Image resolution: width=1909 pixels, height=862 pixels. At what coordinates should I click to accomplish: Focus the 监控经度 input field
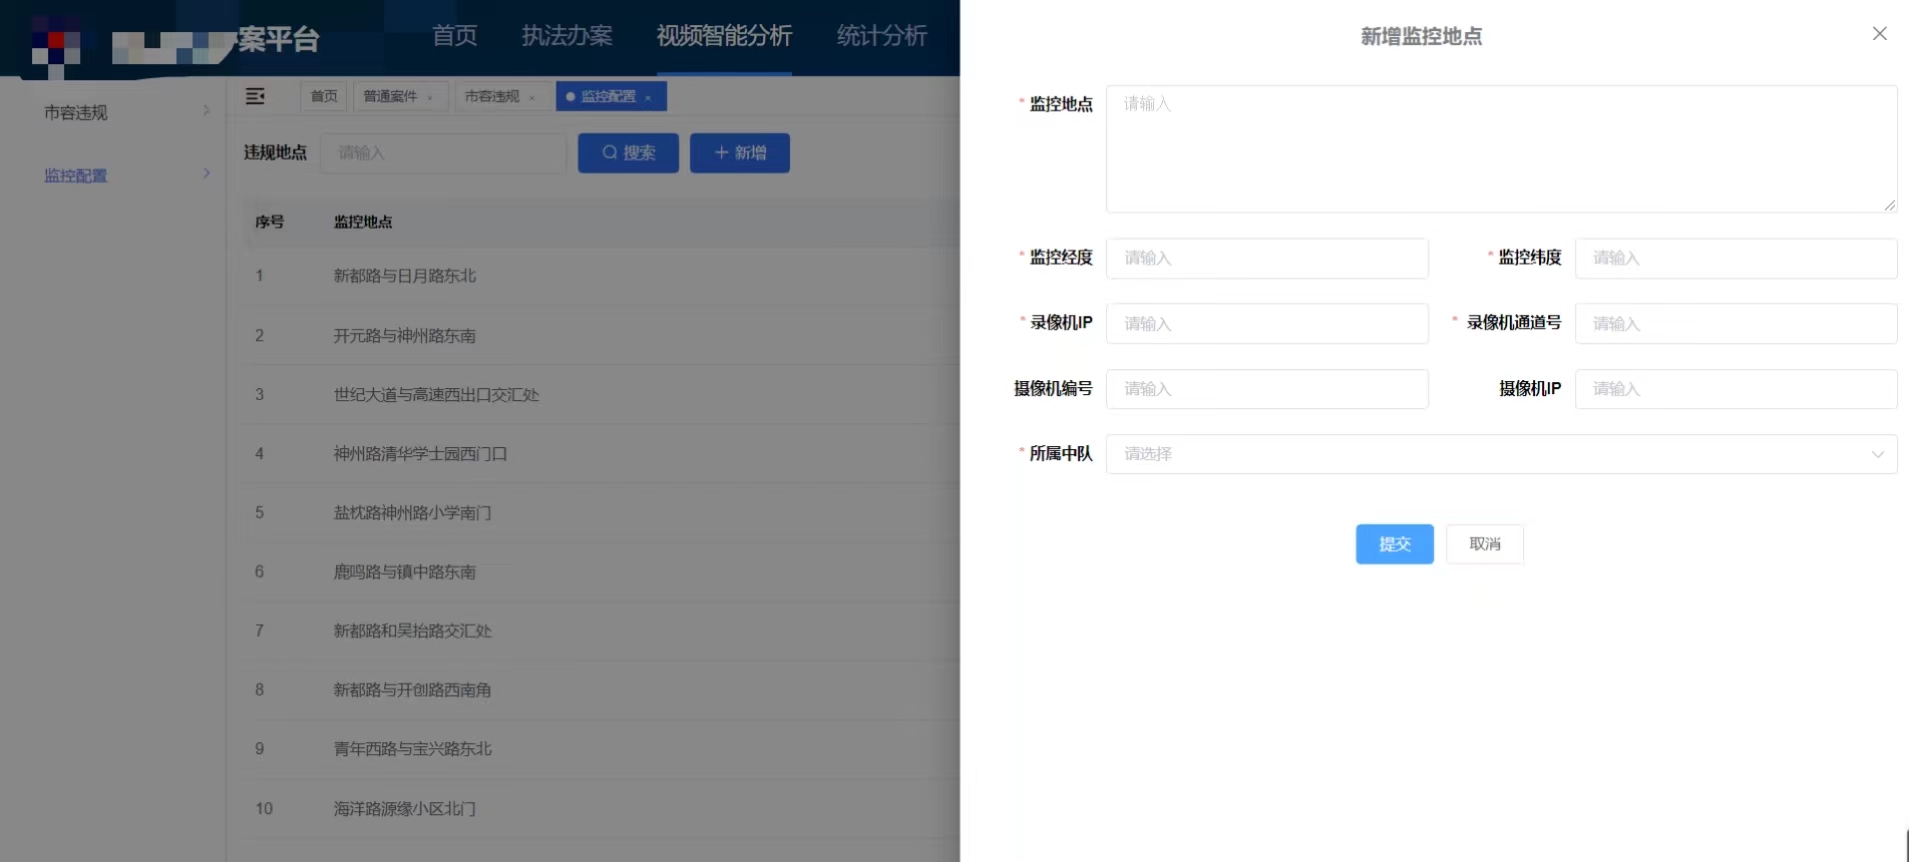(x=1267, y=258)
